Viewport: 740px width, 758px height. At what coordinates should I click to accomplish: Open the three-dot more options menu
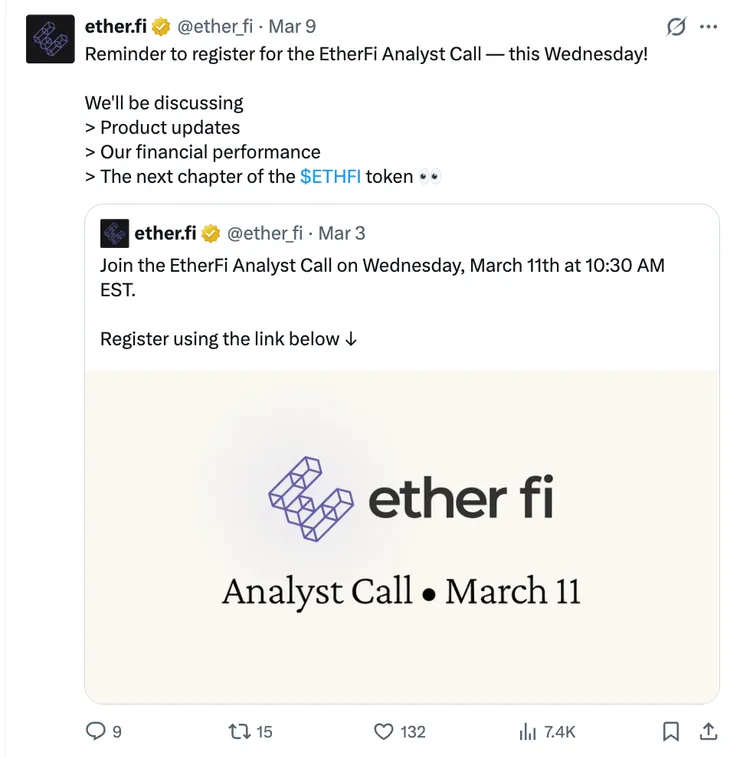(709, 27)
